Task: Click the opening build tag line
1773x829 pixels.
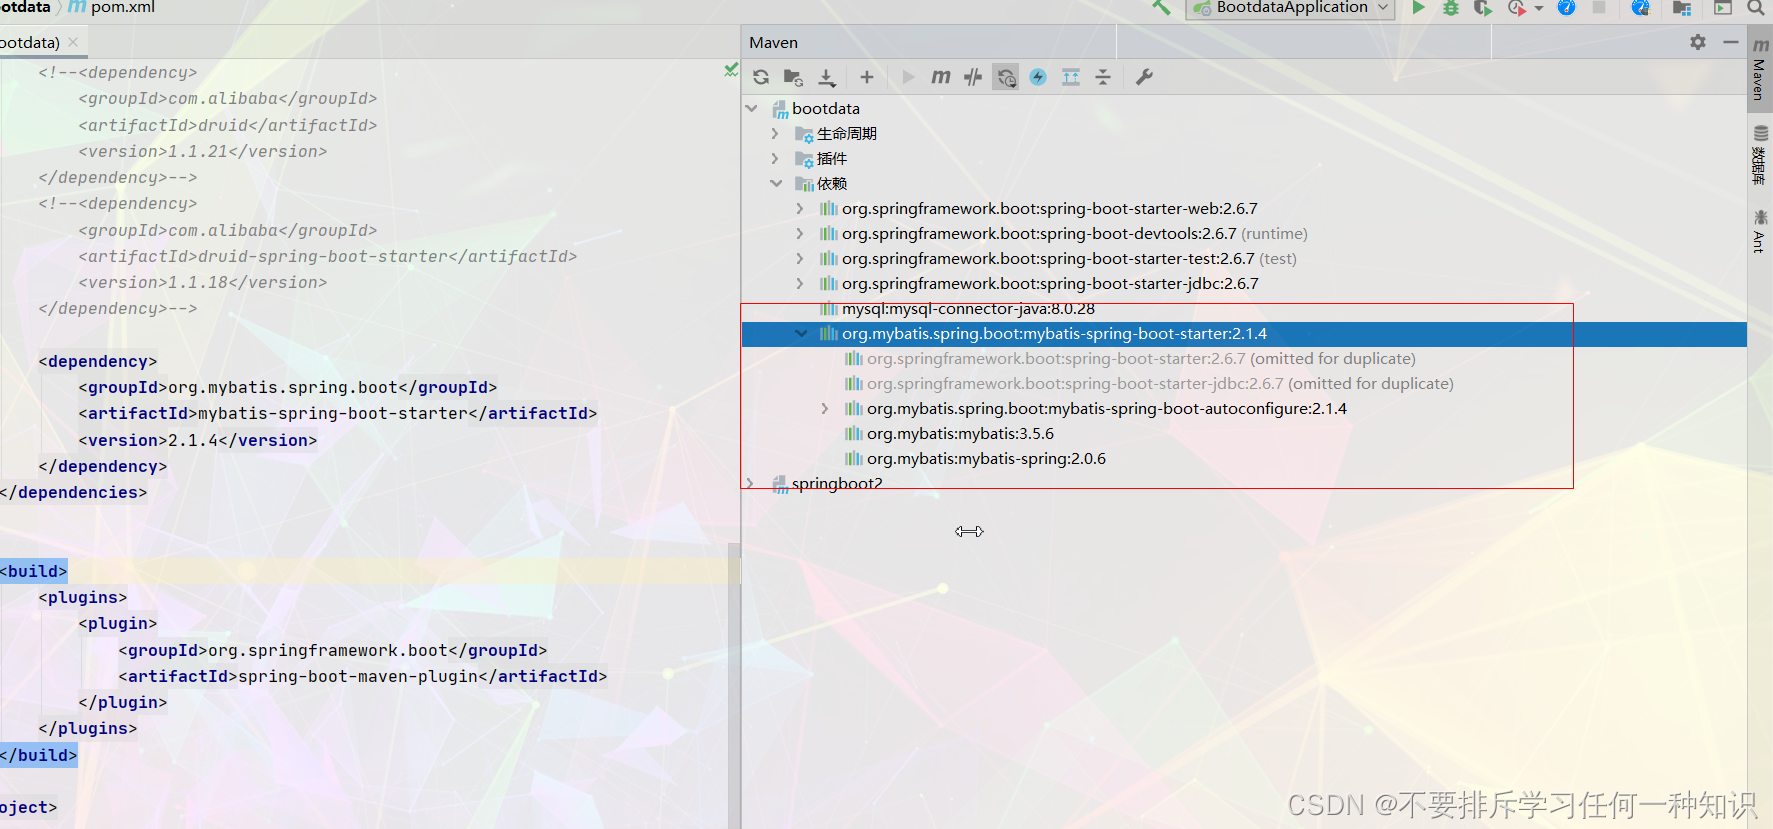Action: pos(33,571)
